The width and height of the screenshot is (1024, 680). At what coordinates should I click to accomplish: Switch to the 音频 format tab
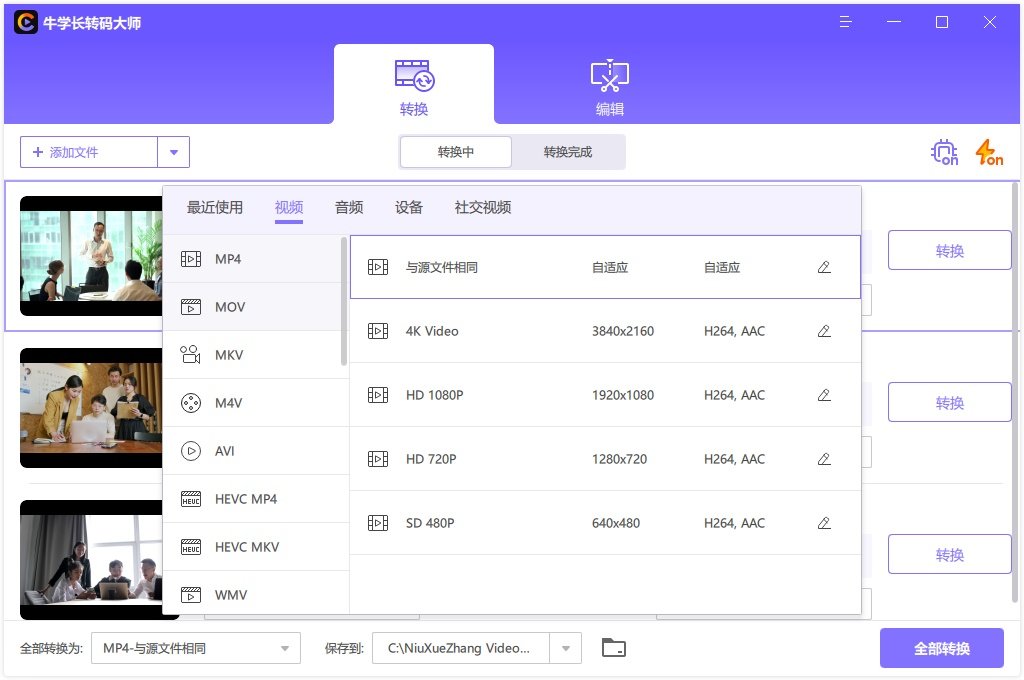[348, 207]
